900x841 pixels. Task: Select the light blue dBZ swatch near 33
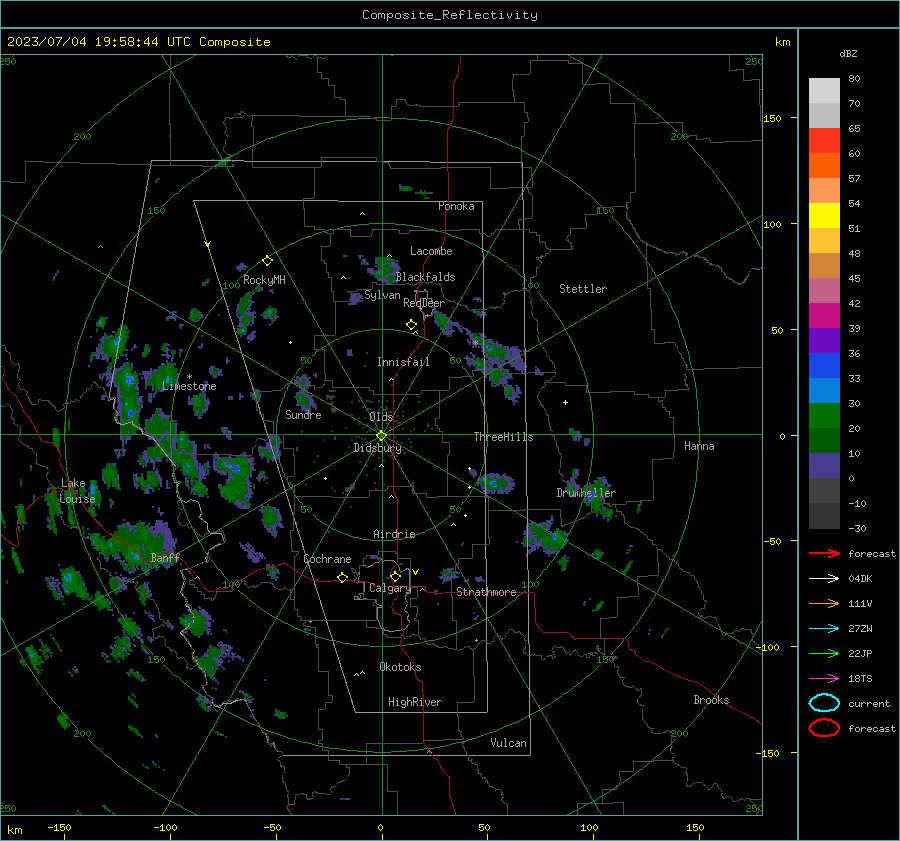(x=824, y=390)
